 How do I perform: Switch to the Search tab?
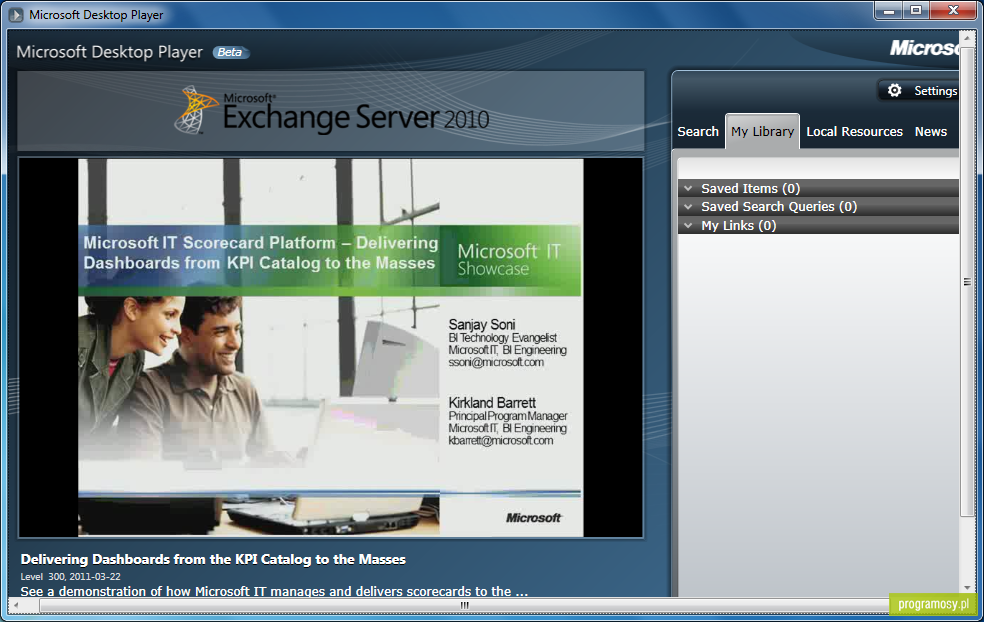point(698,132)
